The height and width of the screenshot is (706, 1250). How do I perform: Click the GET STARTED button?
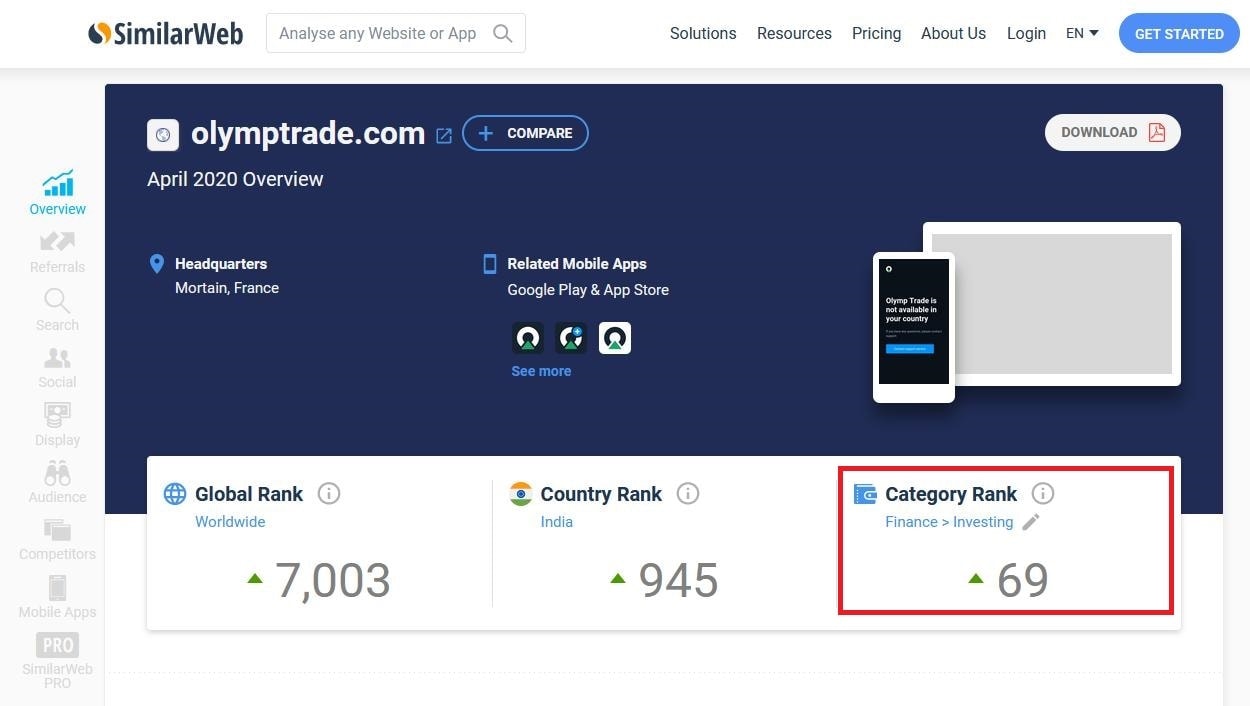1179,33
